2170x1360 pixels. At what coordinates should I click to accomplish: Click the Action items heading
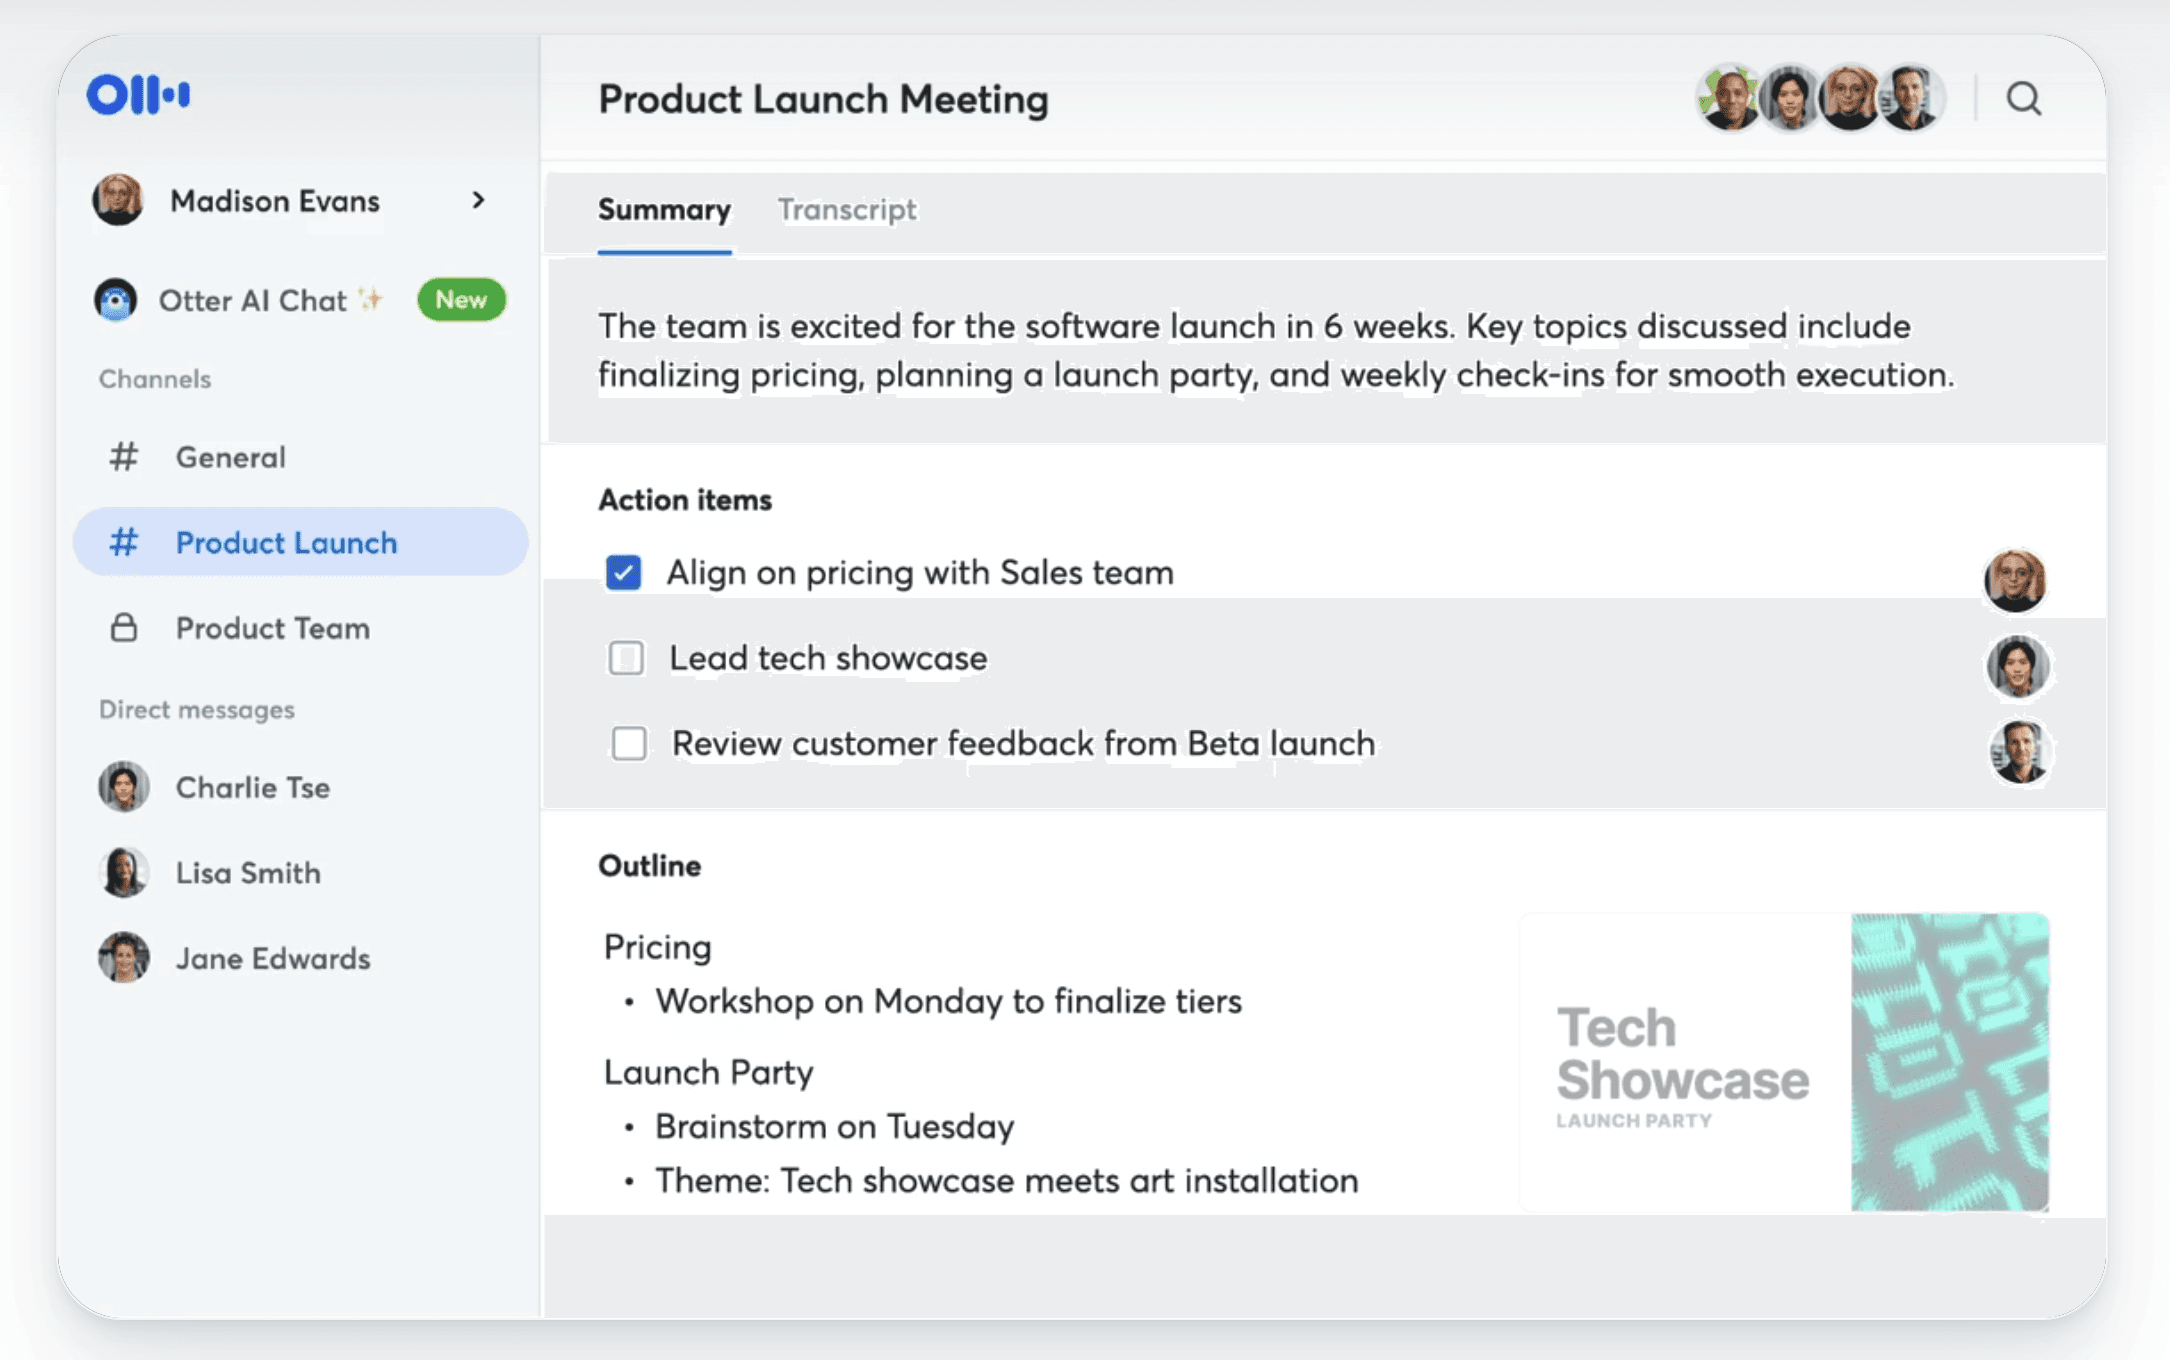685,499
